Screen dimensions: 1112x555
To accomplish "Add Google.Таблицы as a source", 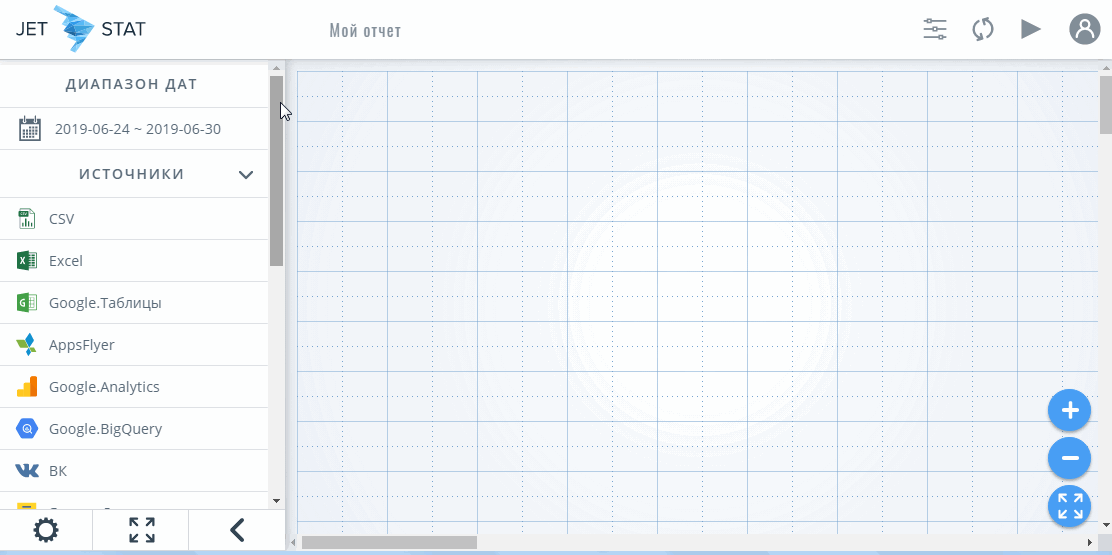I will click(105, 303).
